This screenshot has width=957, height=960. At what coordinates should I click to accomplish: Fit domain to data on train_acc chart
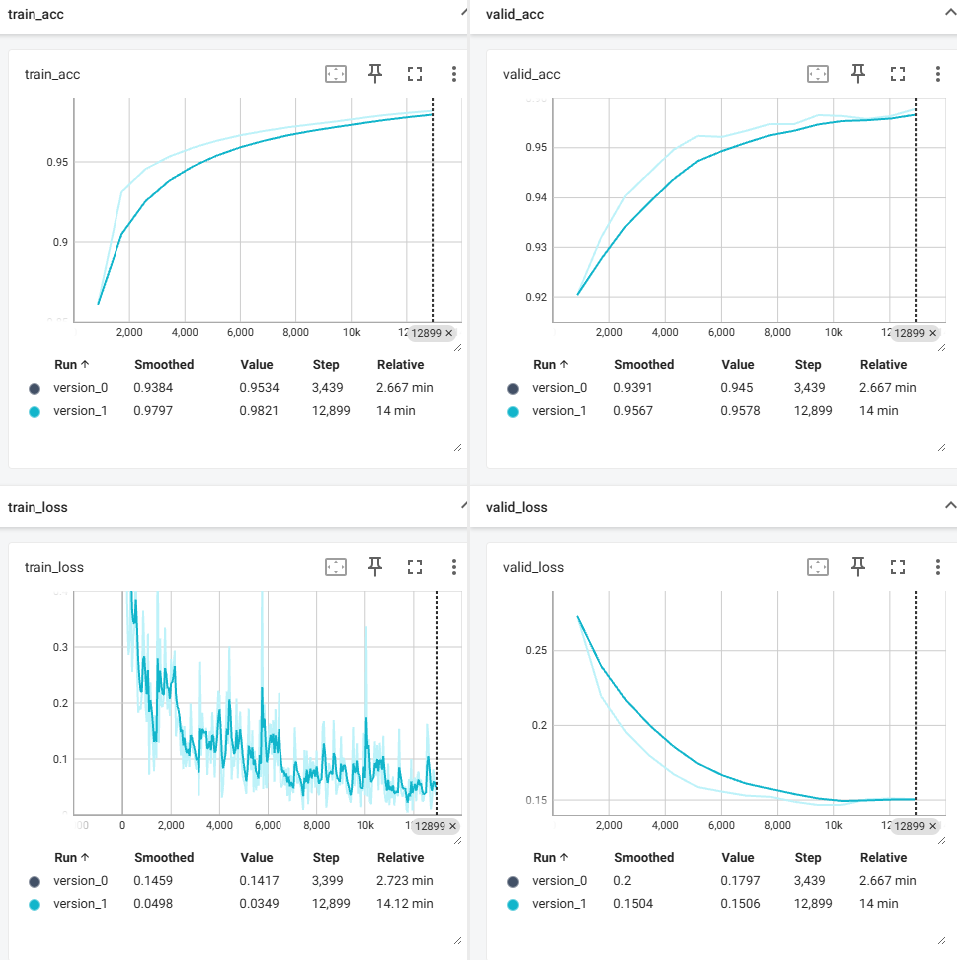click(336, 74)
